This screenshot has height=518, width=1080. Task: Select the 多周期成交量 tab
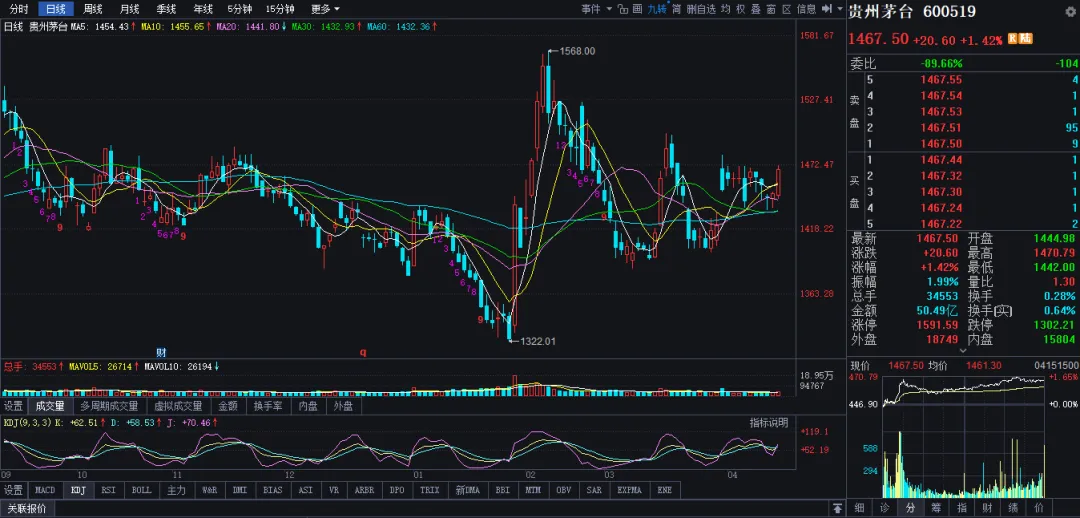109,406
